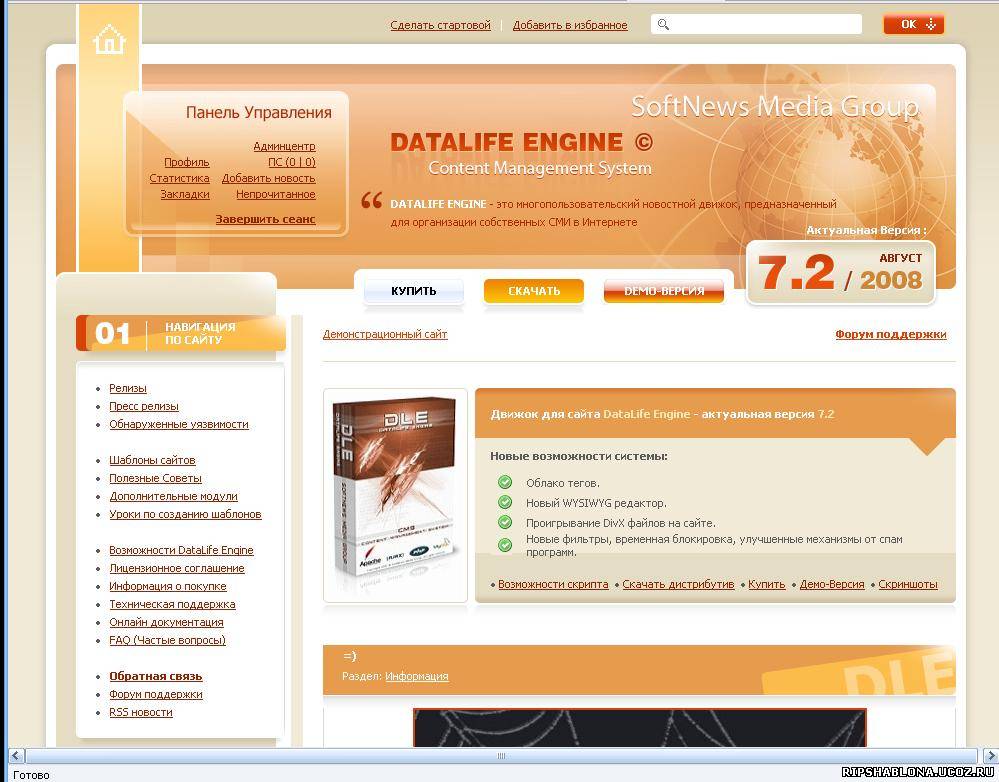This screenshot has height=782, width=999.
Task: Click the Демо-Версия link under features
Action: [832, 584]
